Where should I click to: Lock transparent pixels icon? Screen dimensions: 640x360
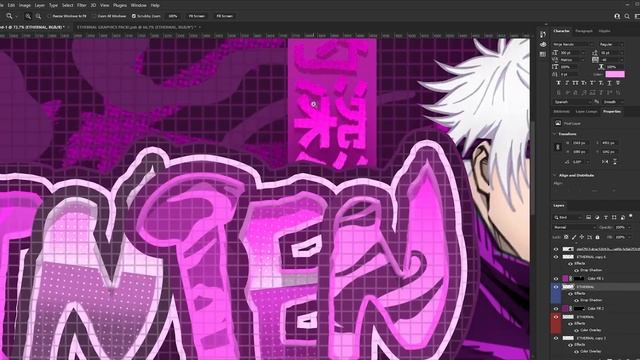566,237
